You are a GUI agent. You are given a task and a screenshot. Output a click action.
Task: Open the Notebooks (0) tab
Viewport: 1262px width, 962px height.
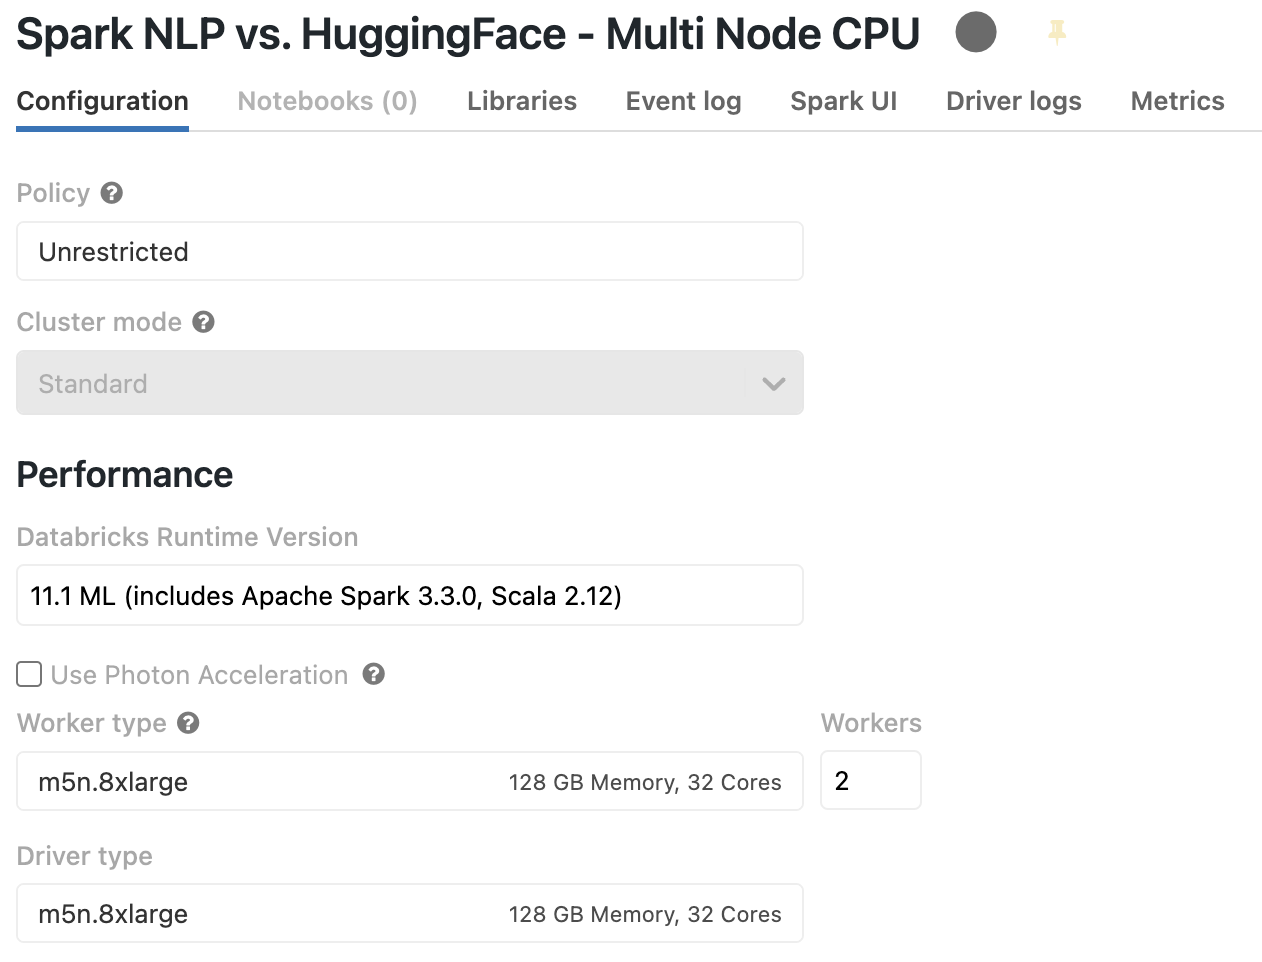pyautogui.click(x=327, y=101)
